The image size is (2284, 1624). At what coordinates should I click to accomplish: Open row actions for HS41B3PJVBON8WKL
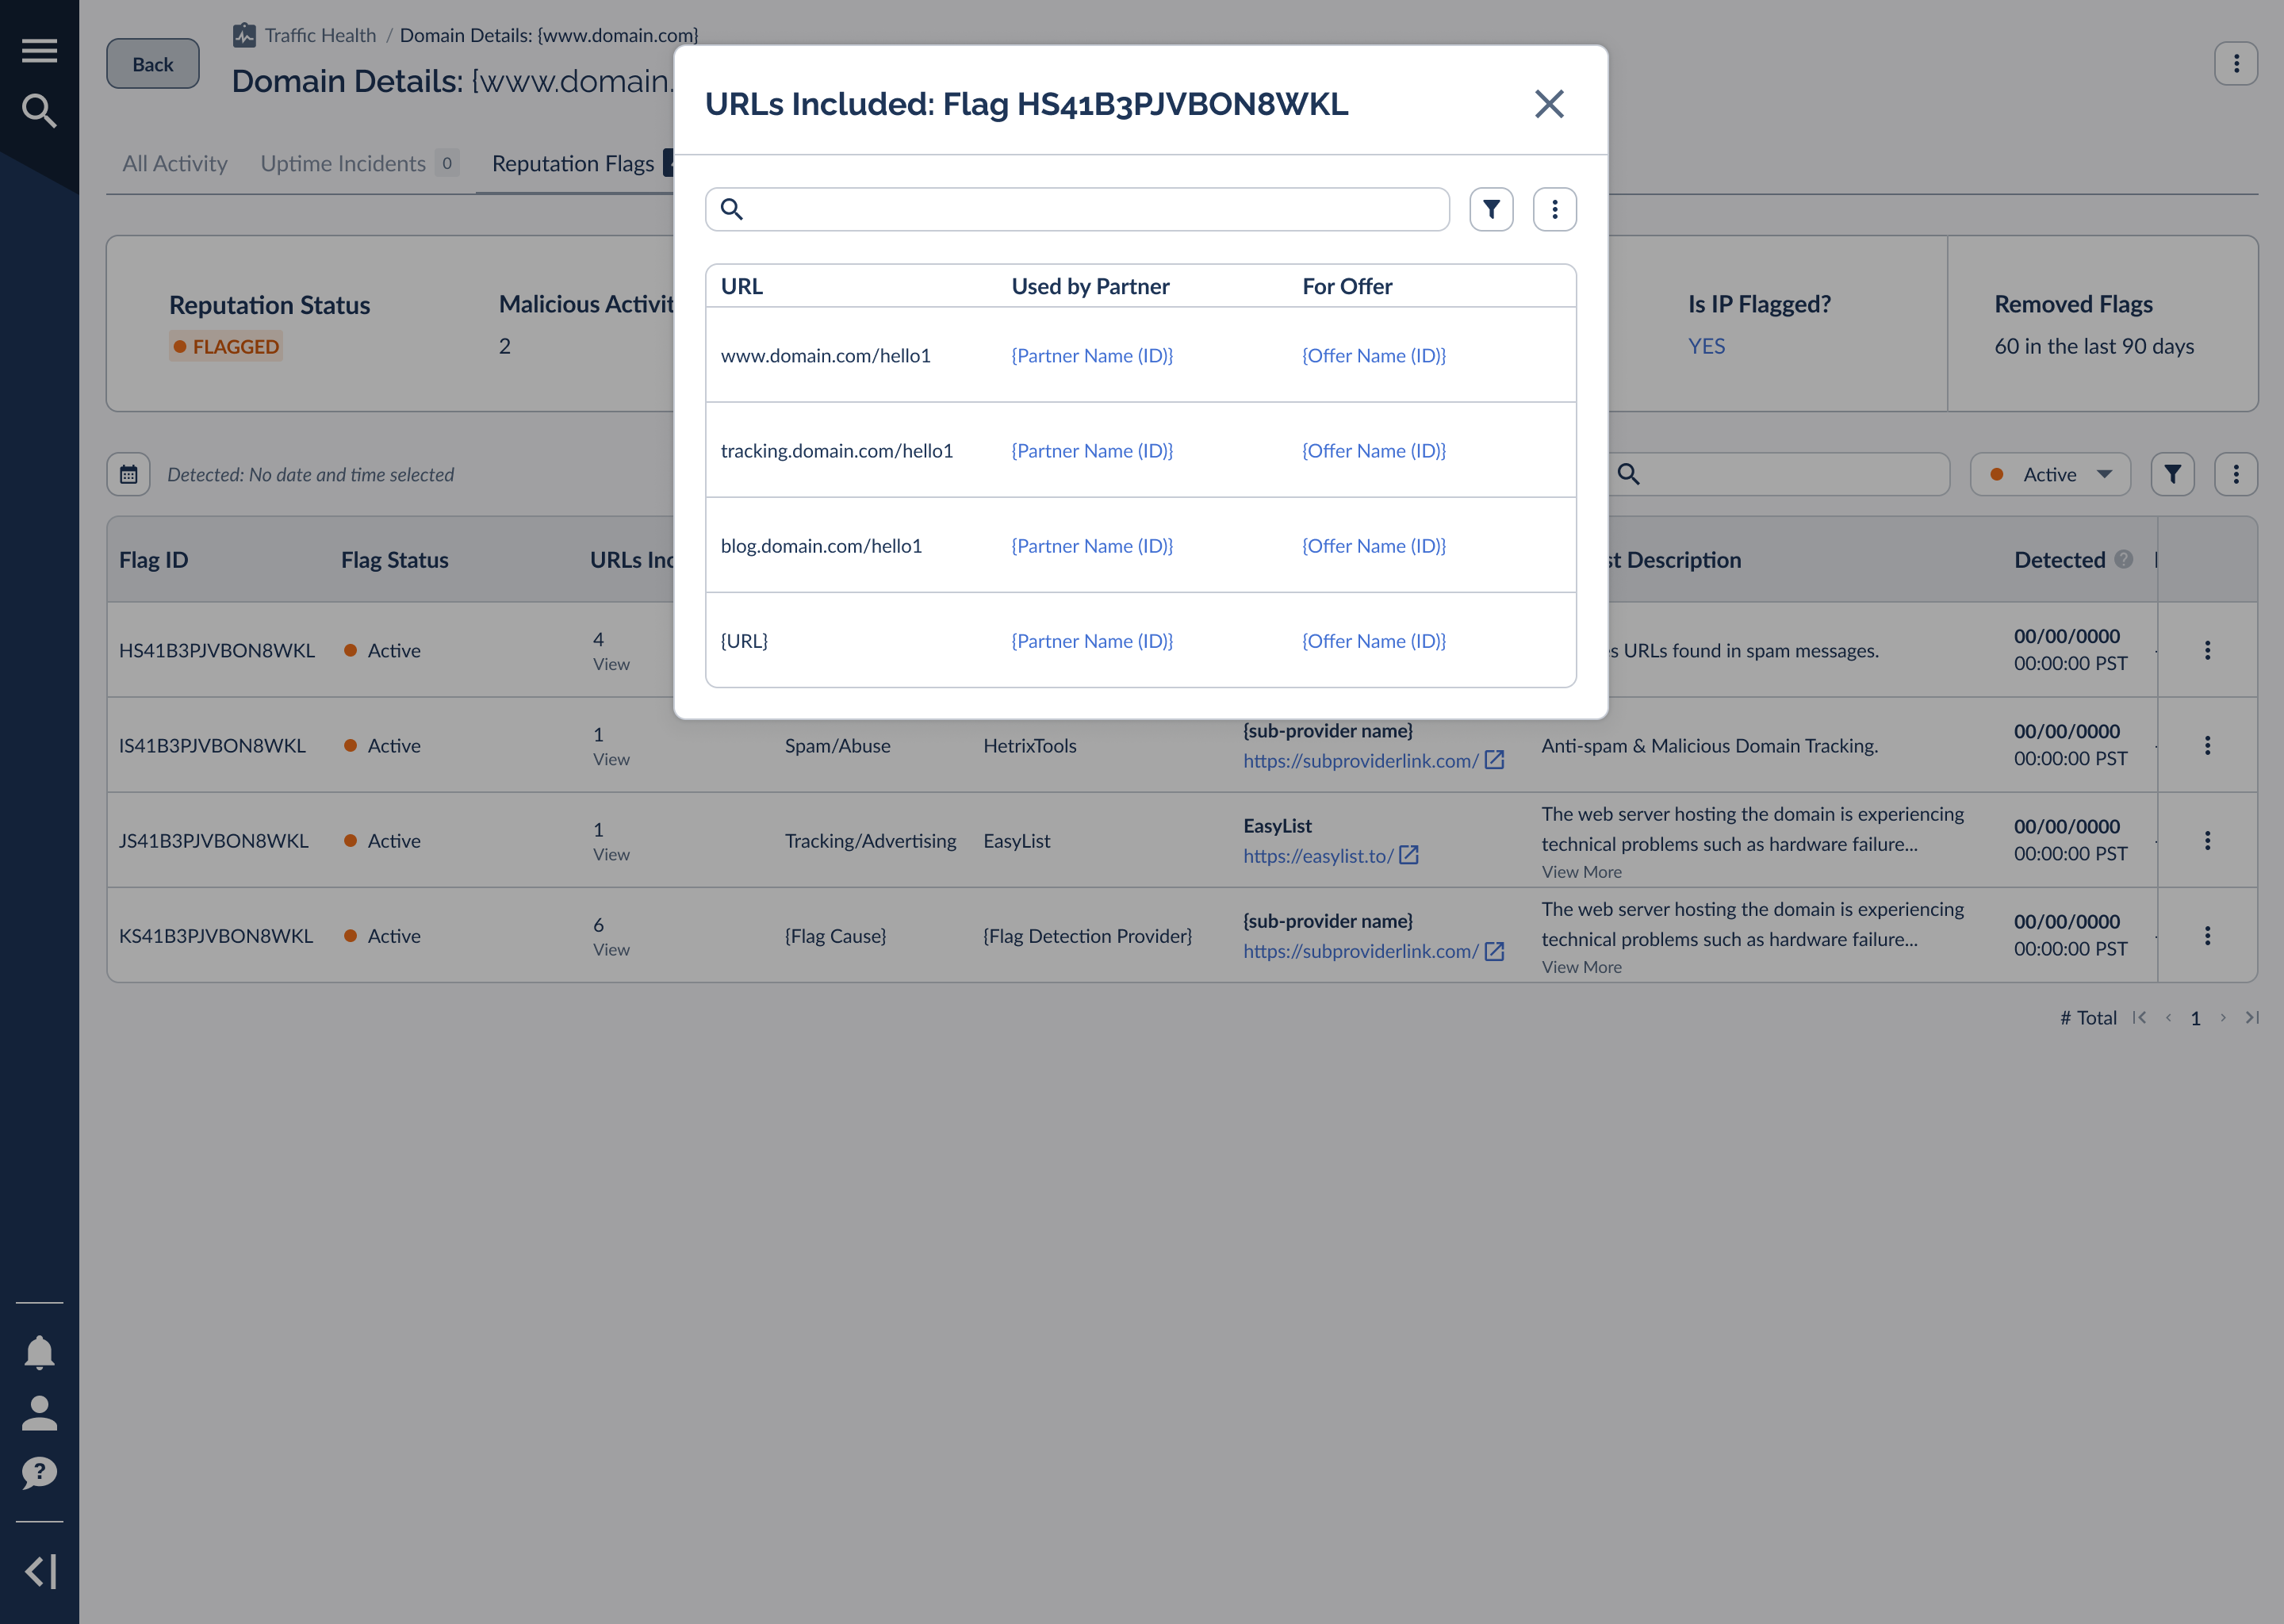tap(2207, 650)
